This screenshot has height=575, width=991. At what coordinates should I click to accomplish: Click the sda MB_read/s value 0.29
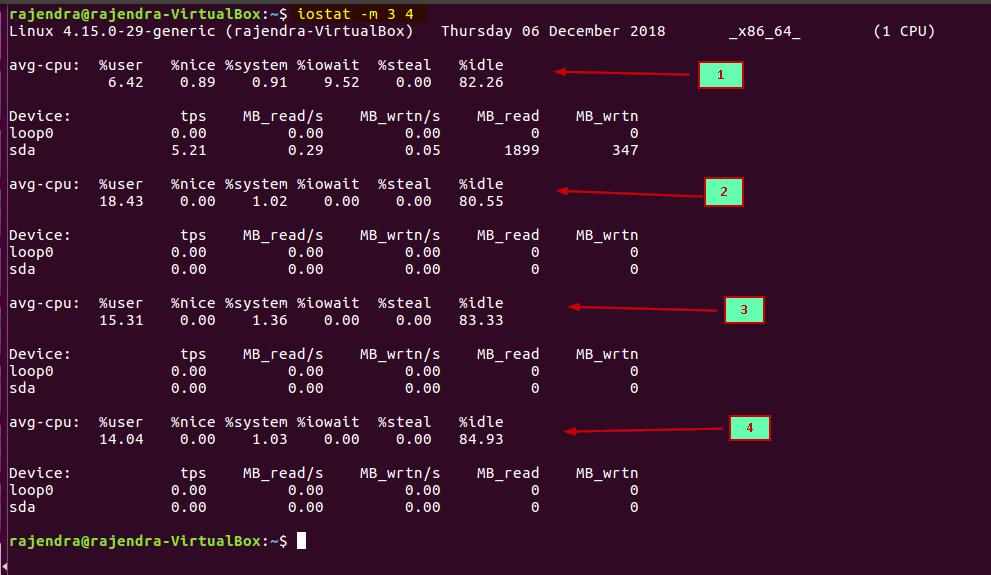click(x=306, y=150)
